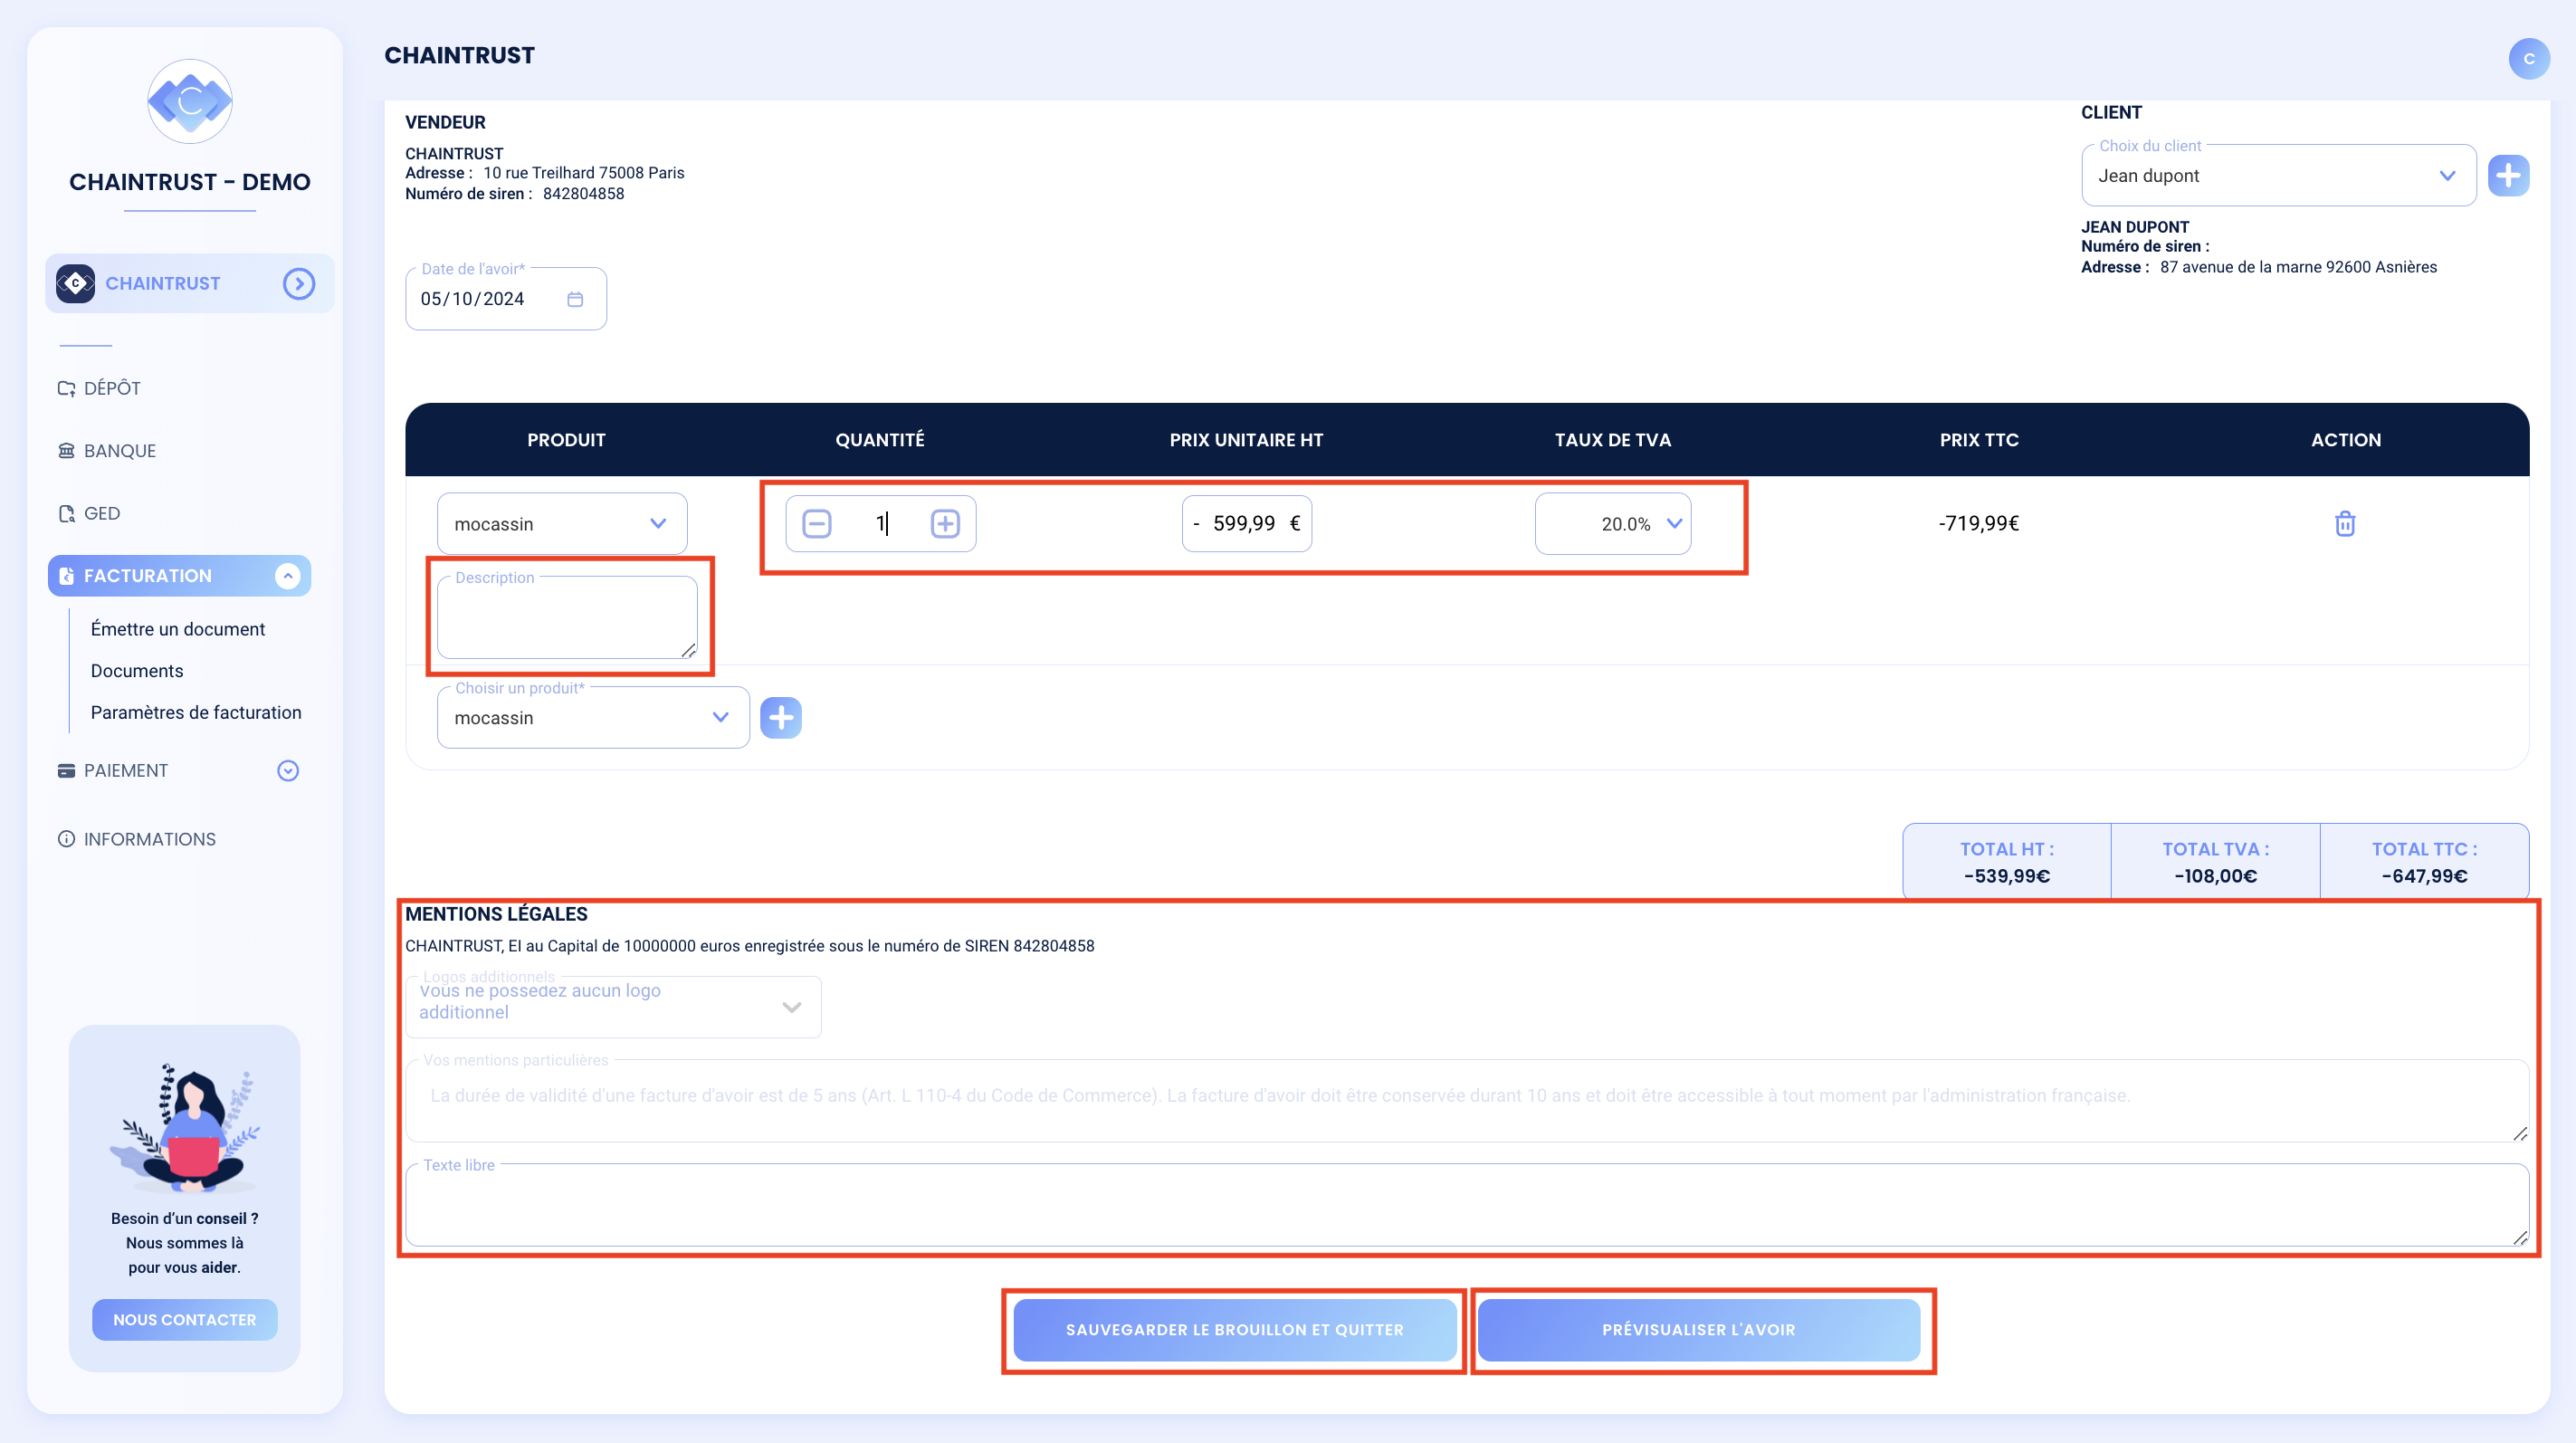Go to Émettre un document
This screenshot has height=1443, width=2576.
[178, 629]
